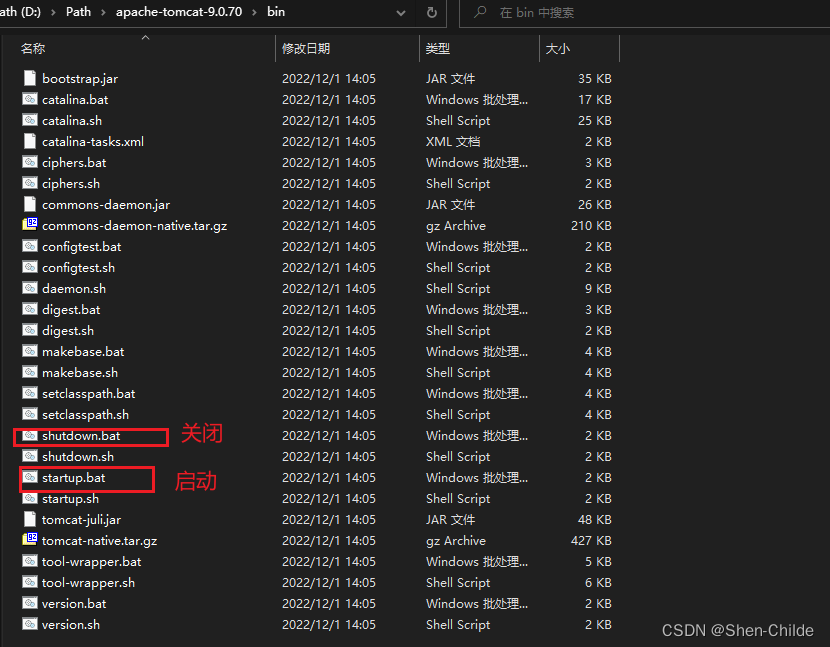Click the search bin input box
The width and height of the screenshot is (830, 647).
(645, 13)
